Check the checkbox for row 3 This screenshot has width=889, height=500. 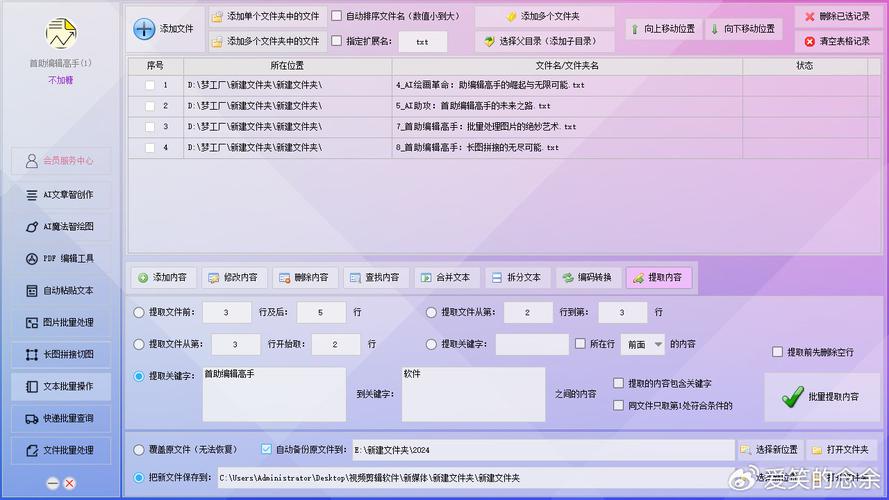tap(150, 127)
